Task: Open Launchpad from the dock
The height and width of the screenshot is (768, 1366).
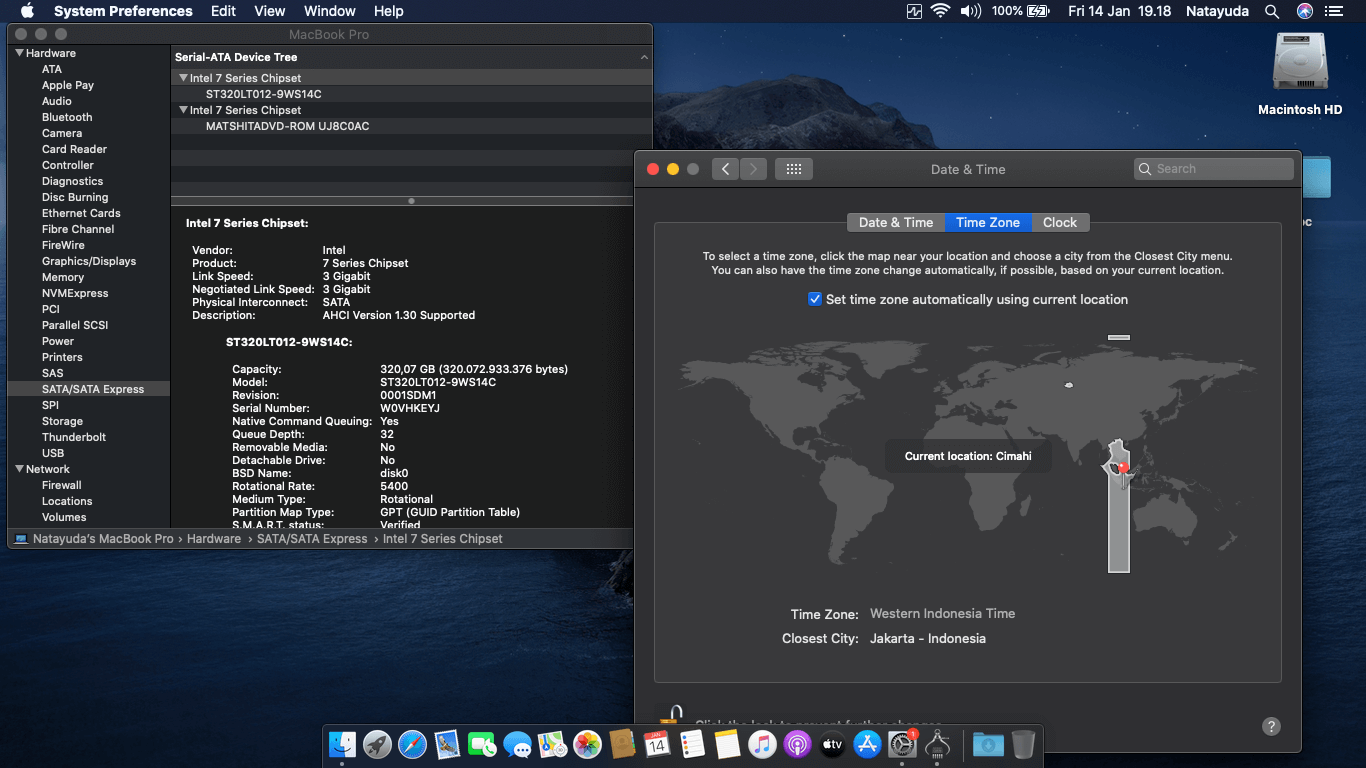Action: tap(377, 744)
